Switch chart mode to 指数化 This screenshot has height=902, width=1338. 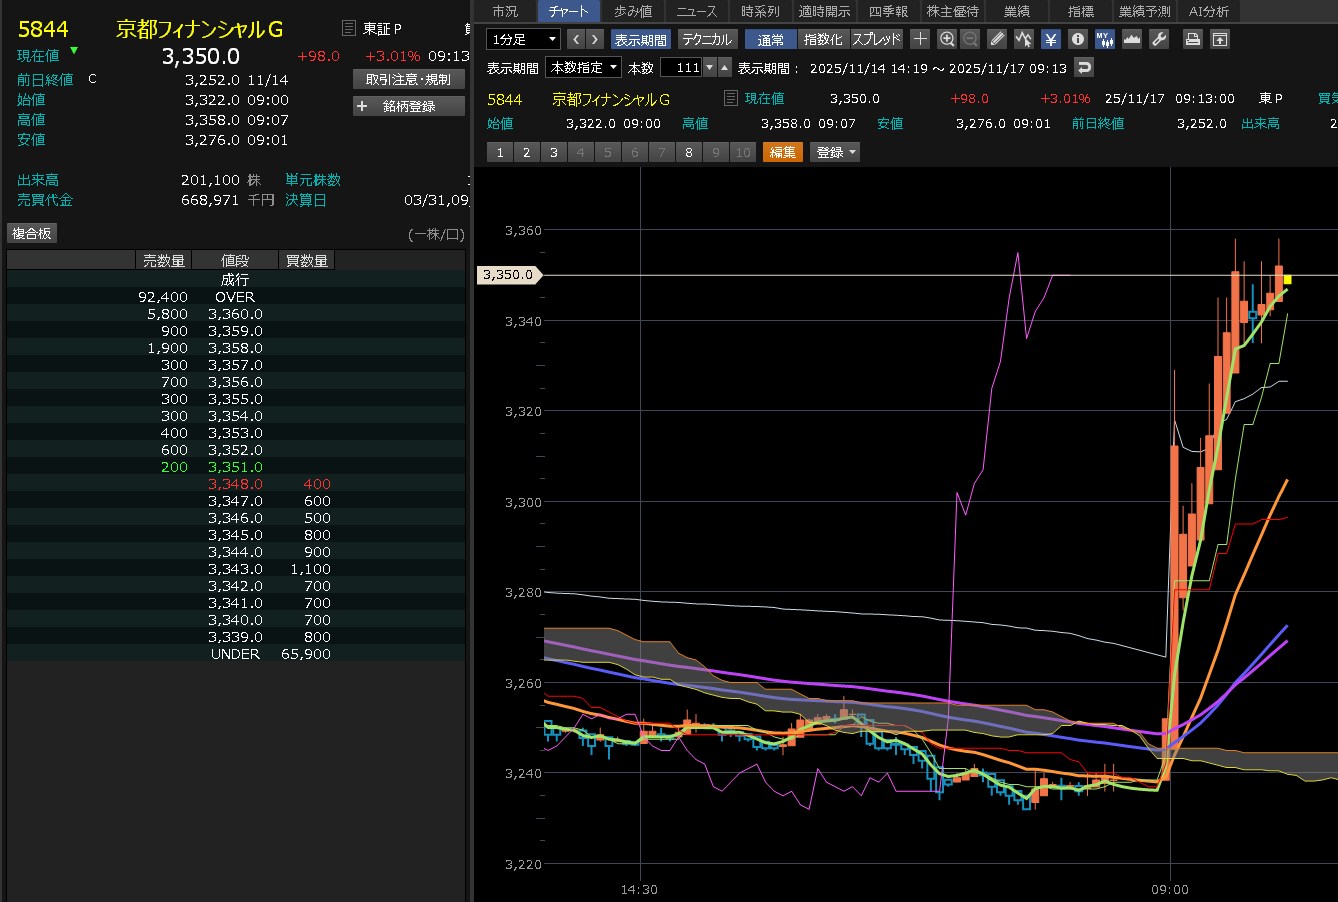click(823, 39)
